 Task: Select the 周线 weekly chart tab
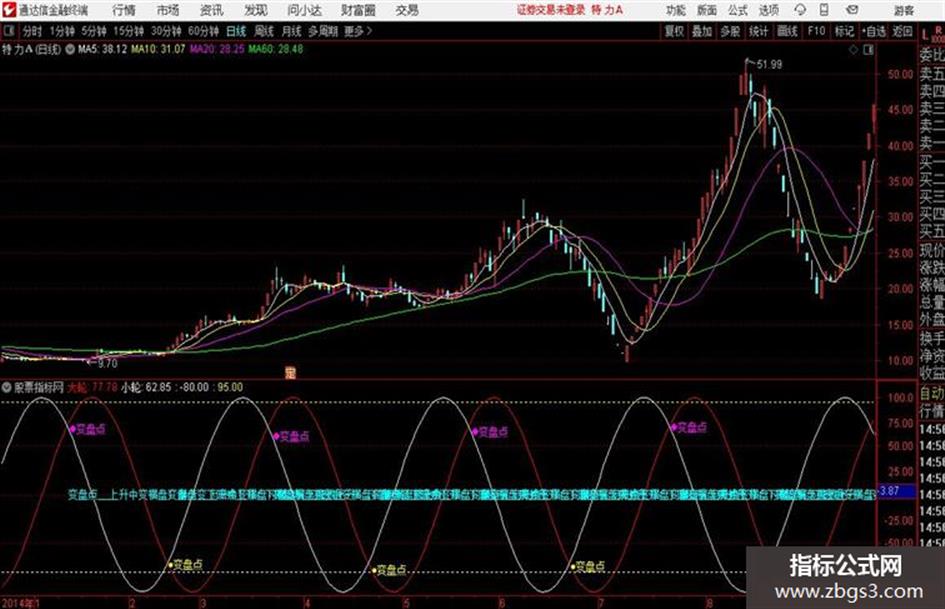264,31
